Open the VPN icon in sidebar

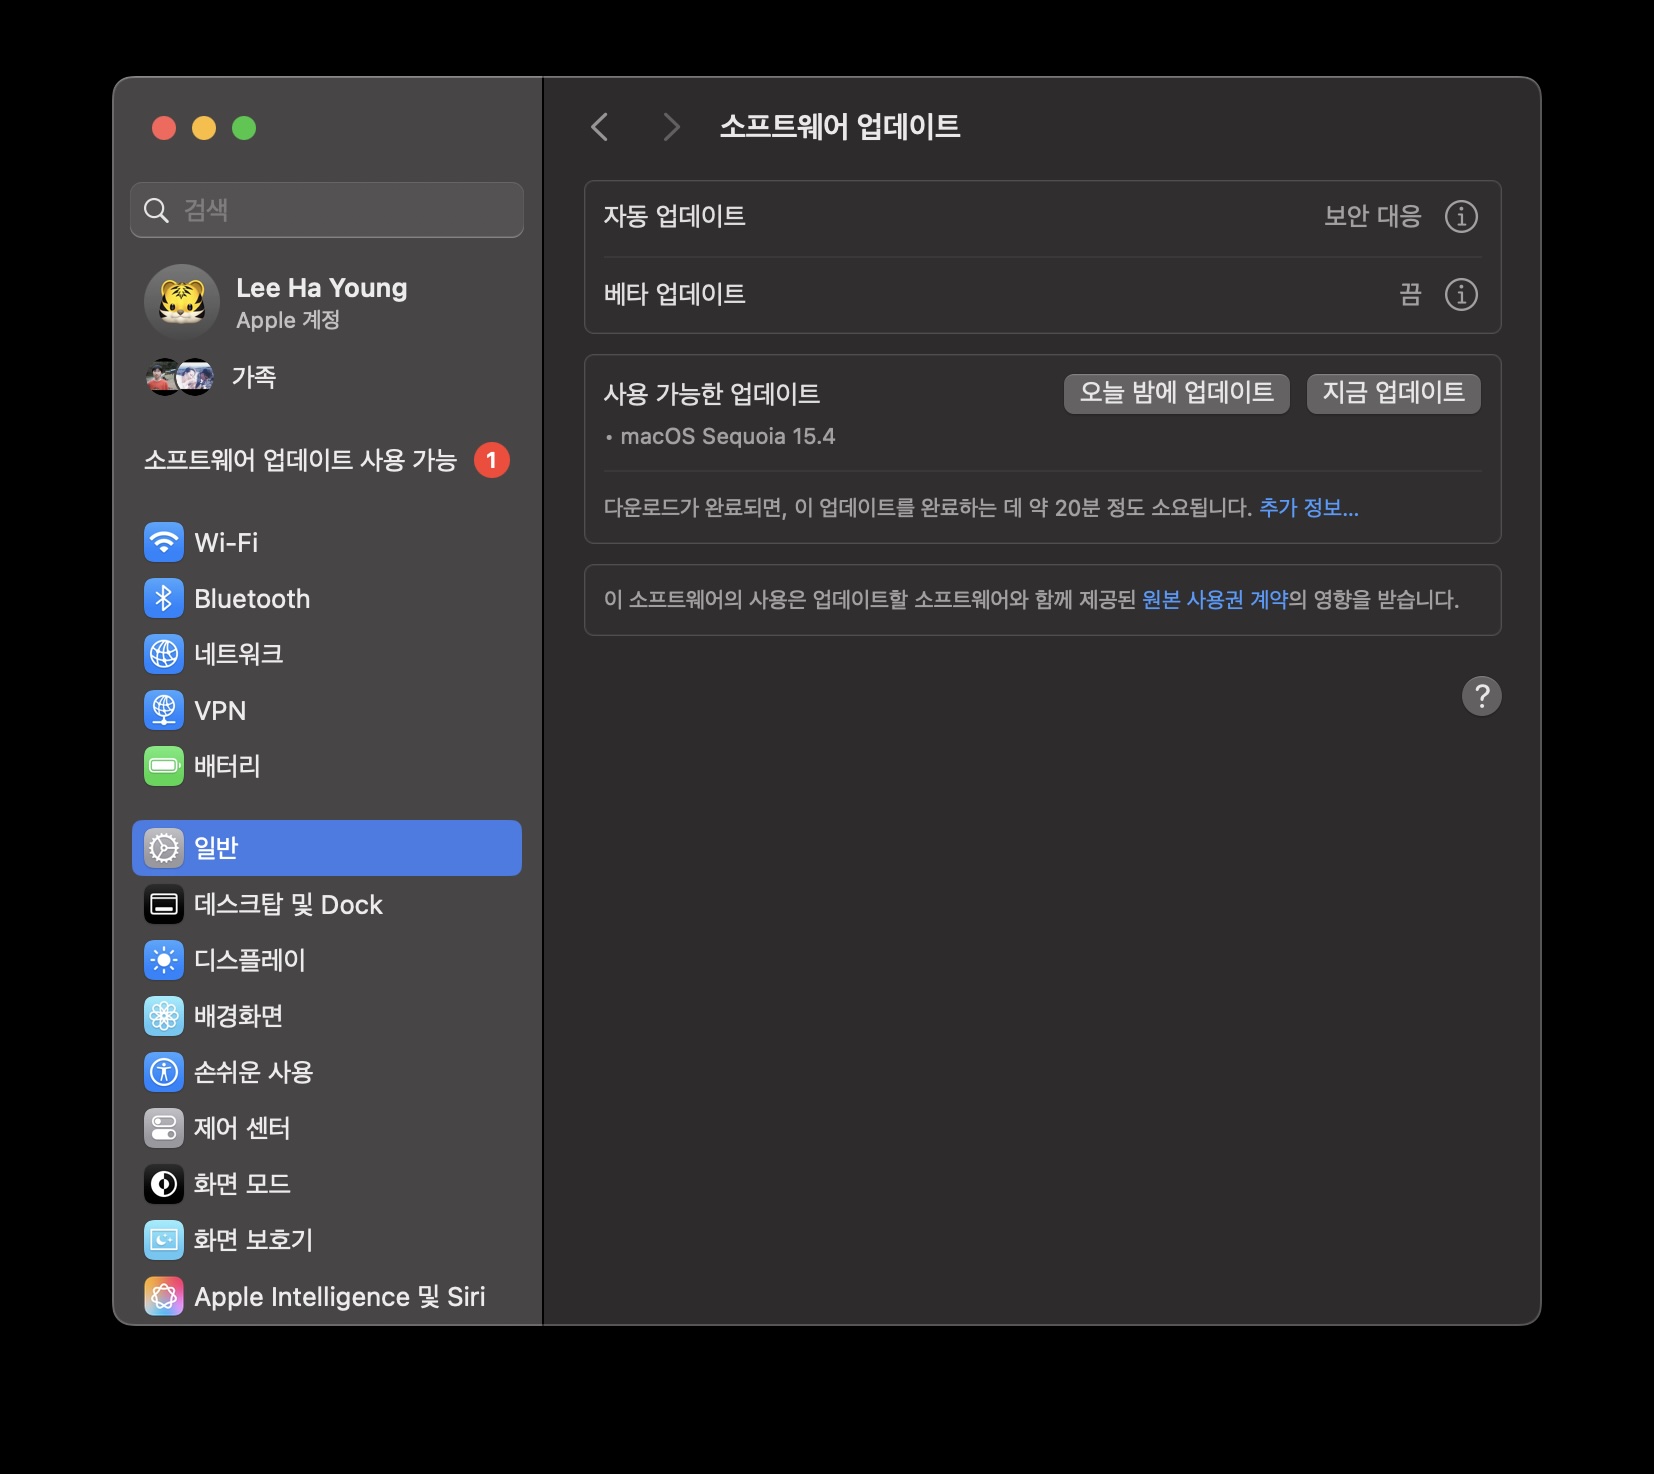coord(164,710)
